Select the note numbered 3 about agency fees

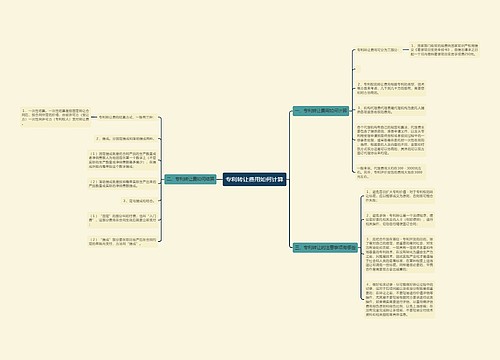pyautogui.click(x=391, y=110)
